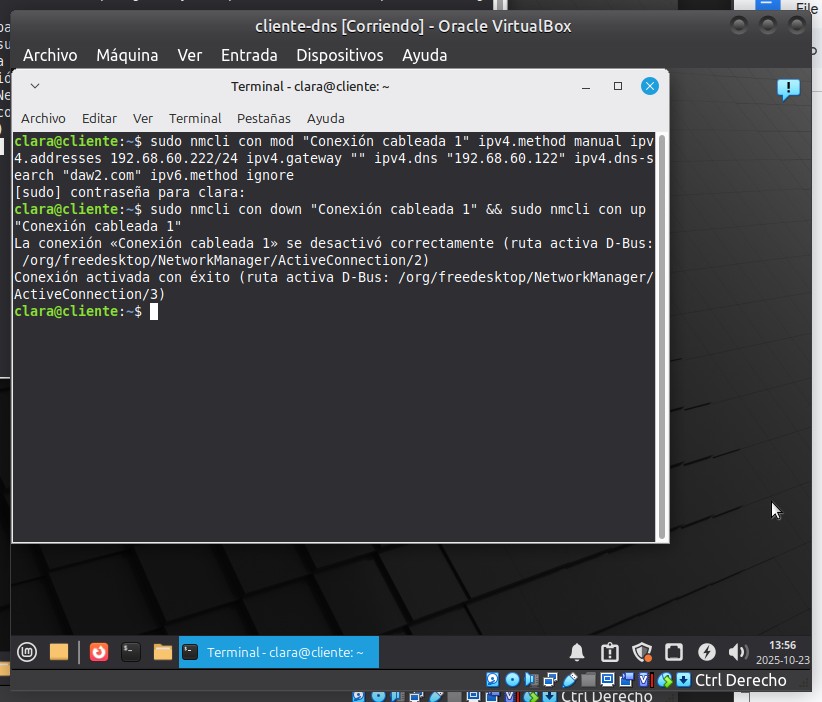Click the terminal command prompt line

pyautogui.click(x=300, y=312)
